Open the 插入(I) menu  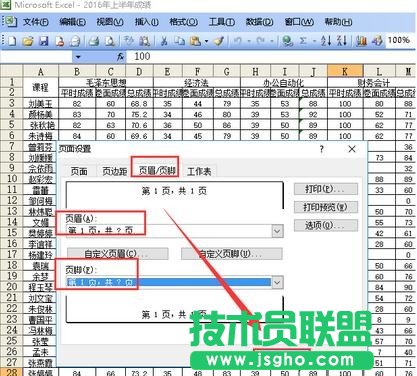tap(146, 22)
